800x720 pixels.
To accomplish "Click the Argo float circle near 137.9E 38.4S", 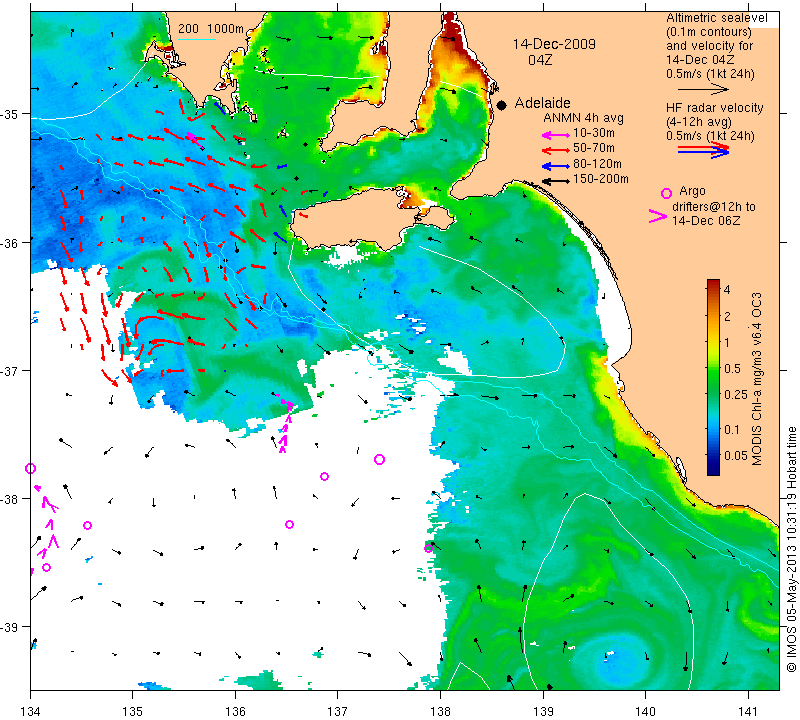I will [428, 549].
